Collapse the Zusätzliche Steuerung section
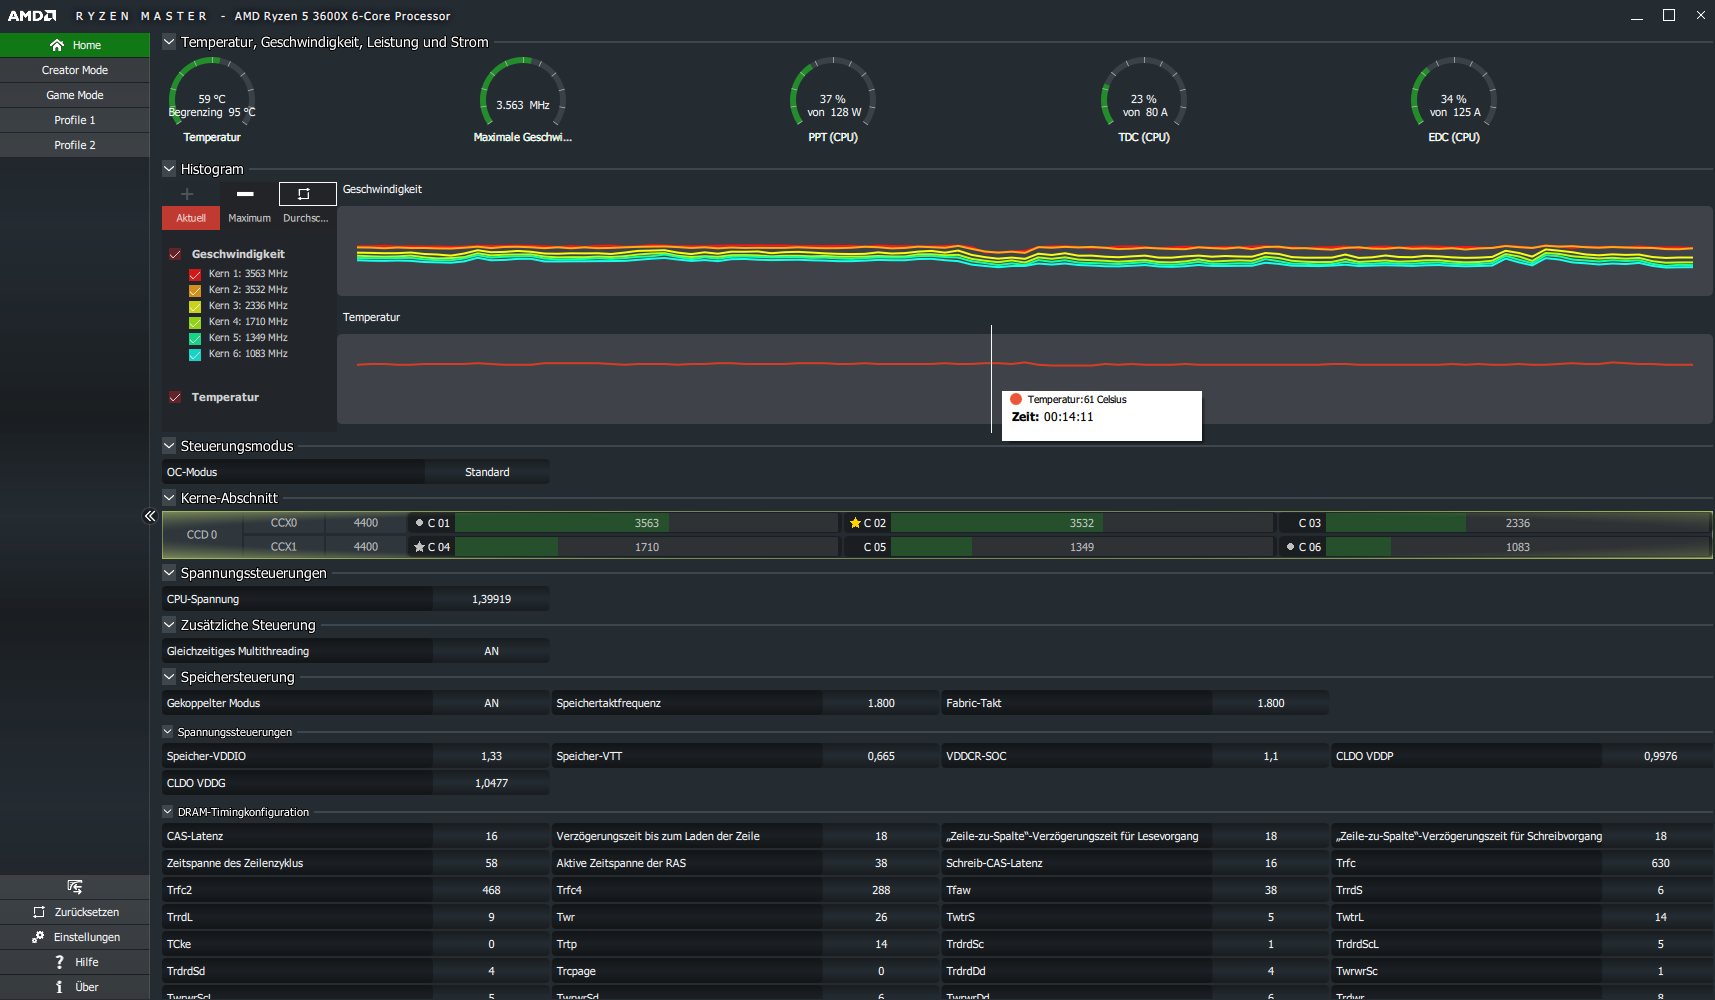The image size is (1715, 1000). click(169, 625)
